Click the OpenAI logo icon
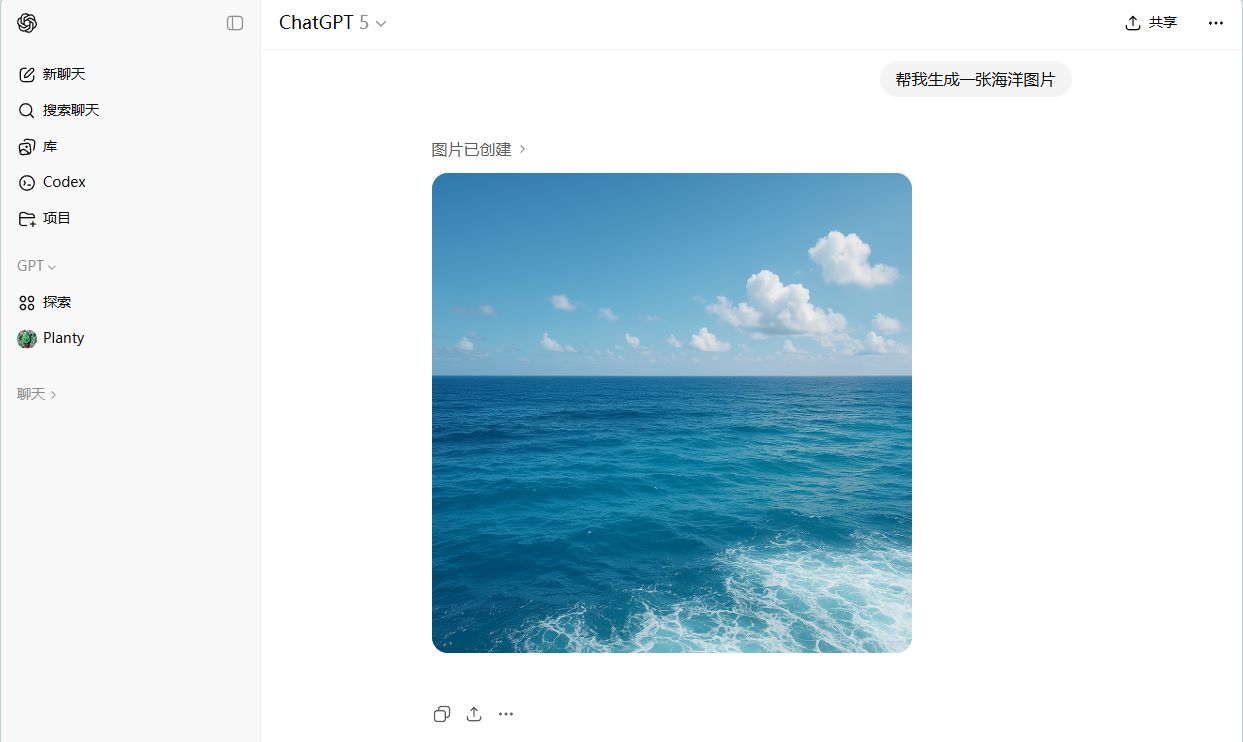1243x742 pixels. tap(27, 23)
